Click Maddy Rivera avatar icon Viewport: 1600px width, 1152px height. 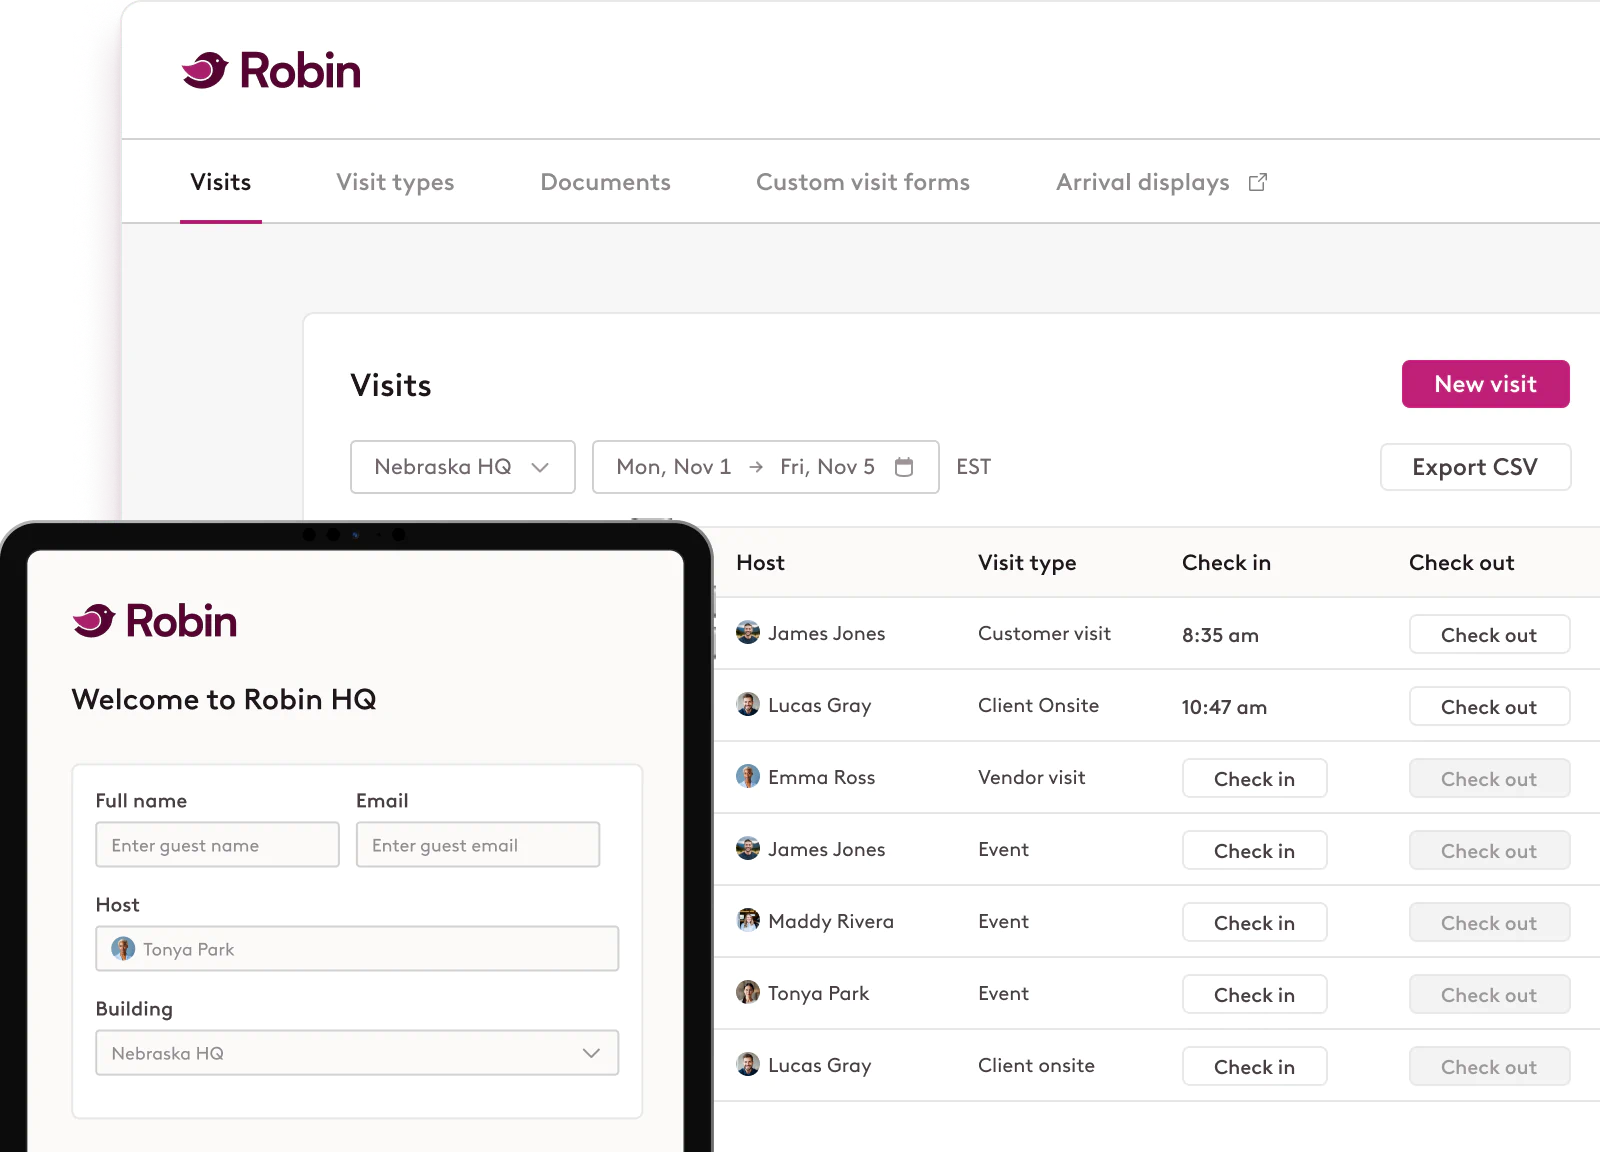(748, 921)
